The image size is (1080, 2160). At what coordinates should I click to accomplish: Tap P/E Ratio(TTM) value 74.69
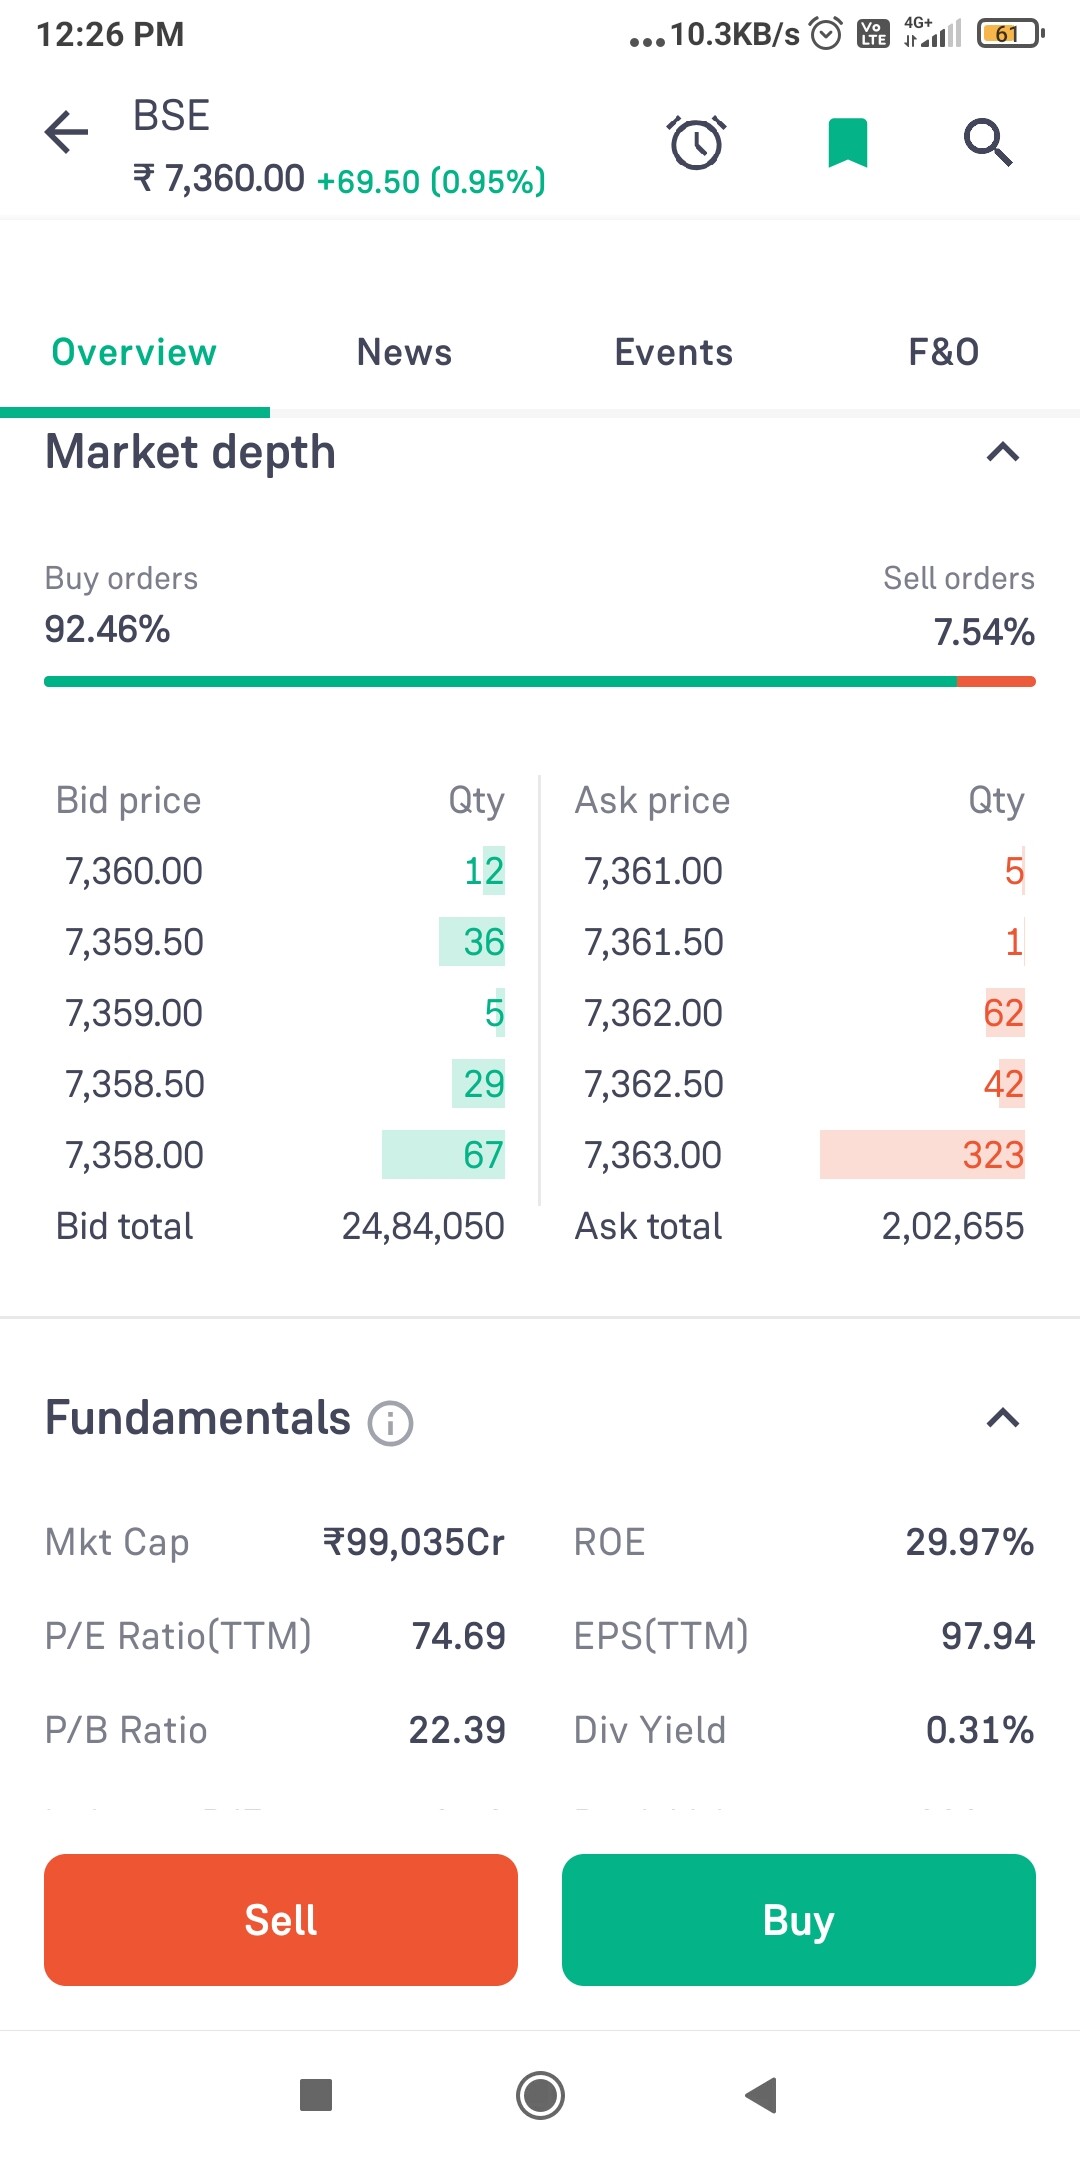tap(459, 1636)
